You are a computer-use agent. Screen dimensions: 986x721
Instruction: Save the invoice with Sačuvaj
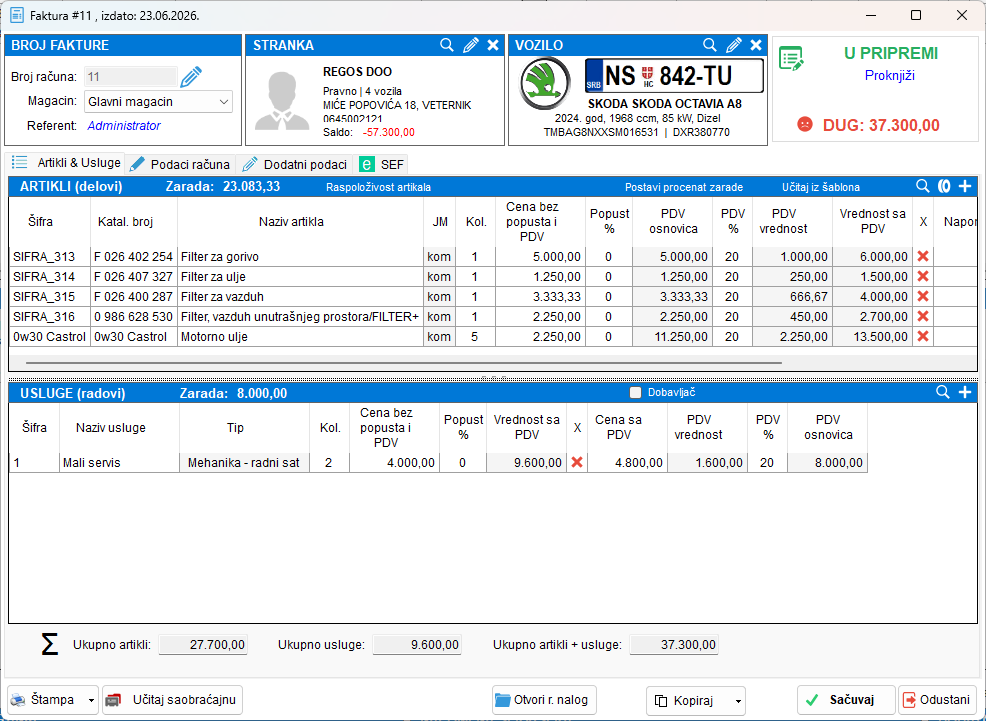coord(846,700)
